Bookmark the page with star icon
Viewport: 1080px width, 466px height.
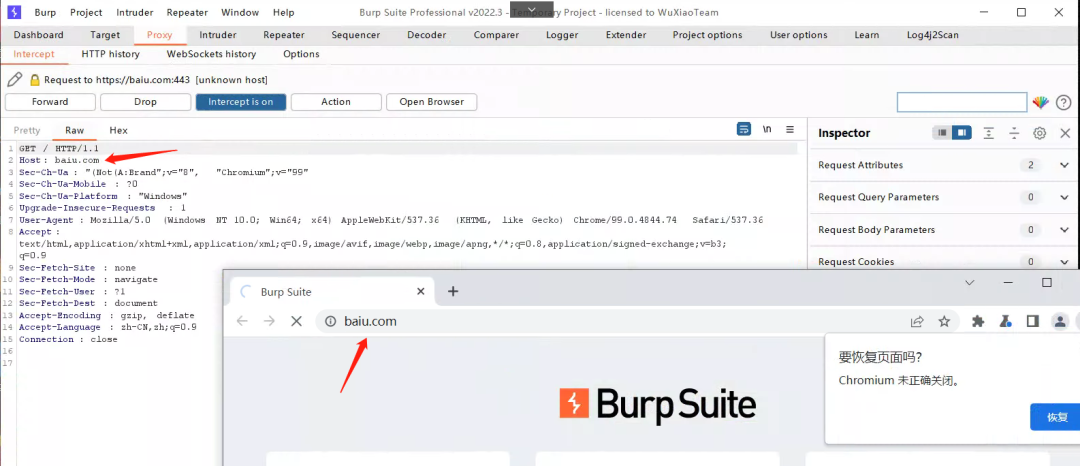coord(944,321)
